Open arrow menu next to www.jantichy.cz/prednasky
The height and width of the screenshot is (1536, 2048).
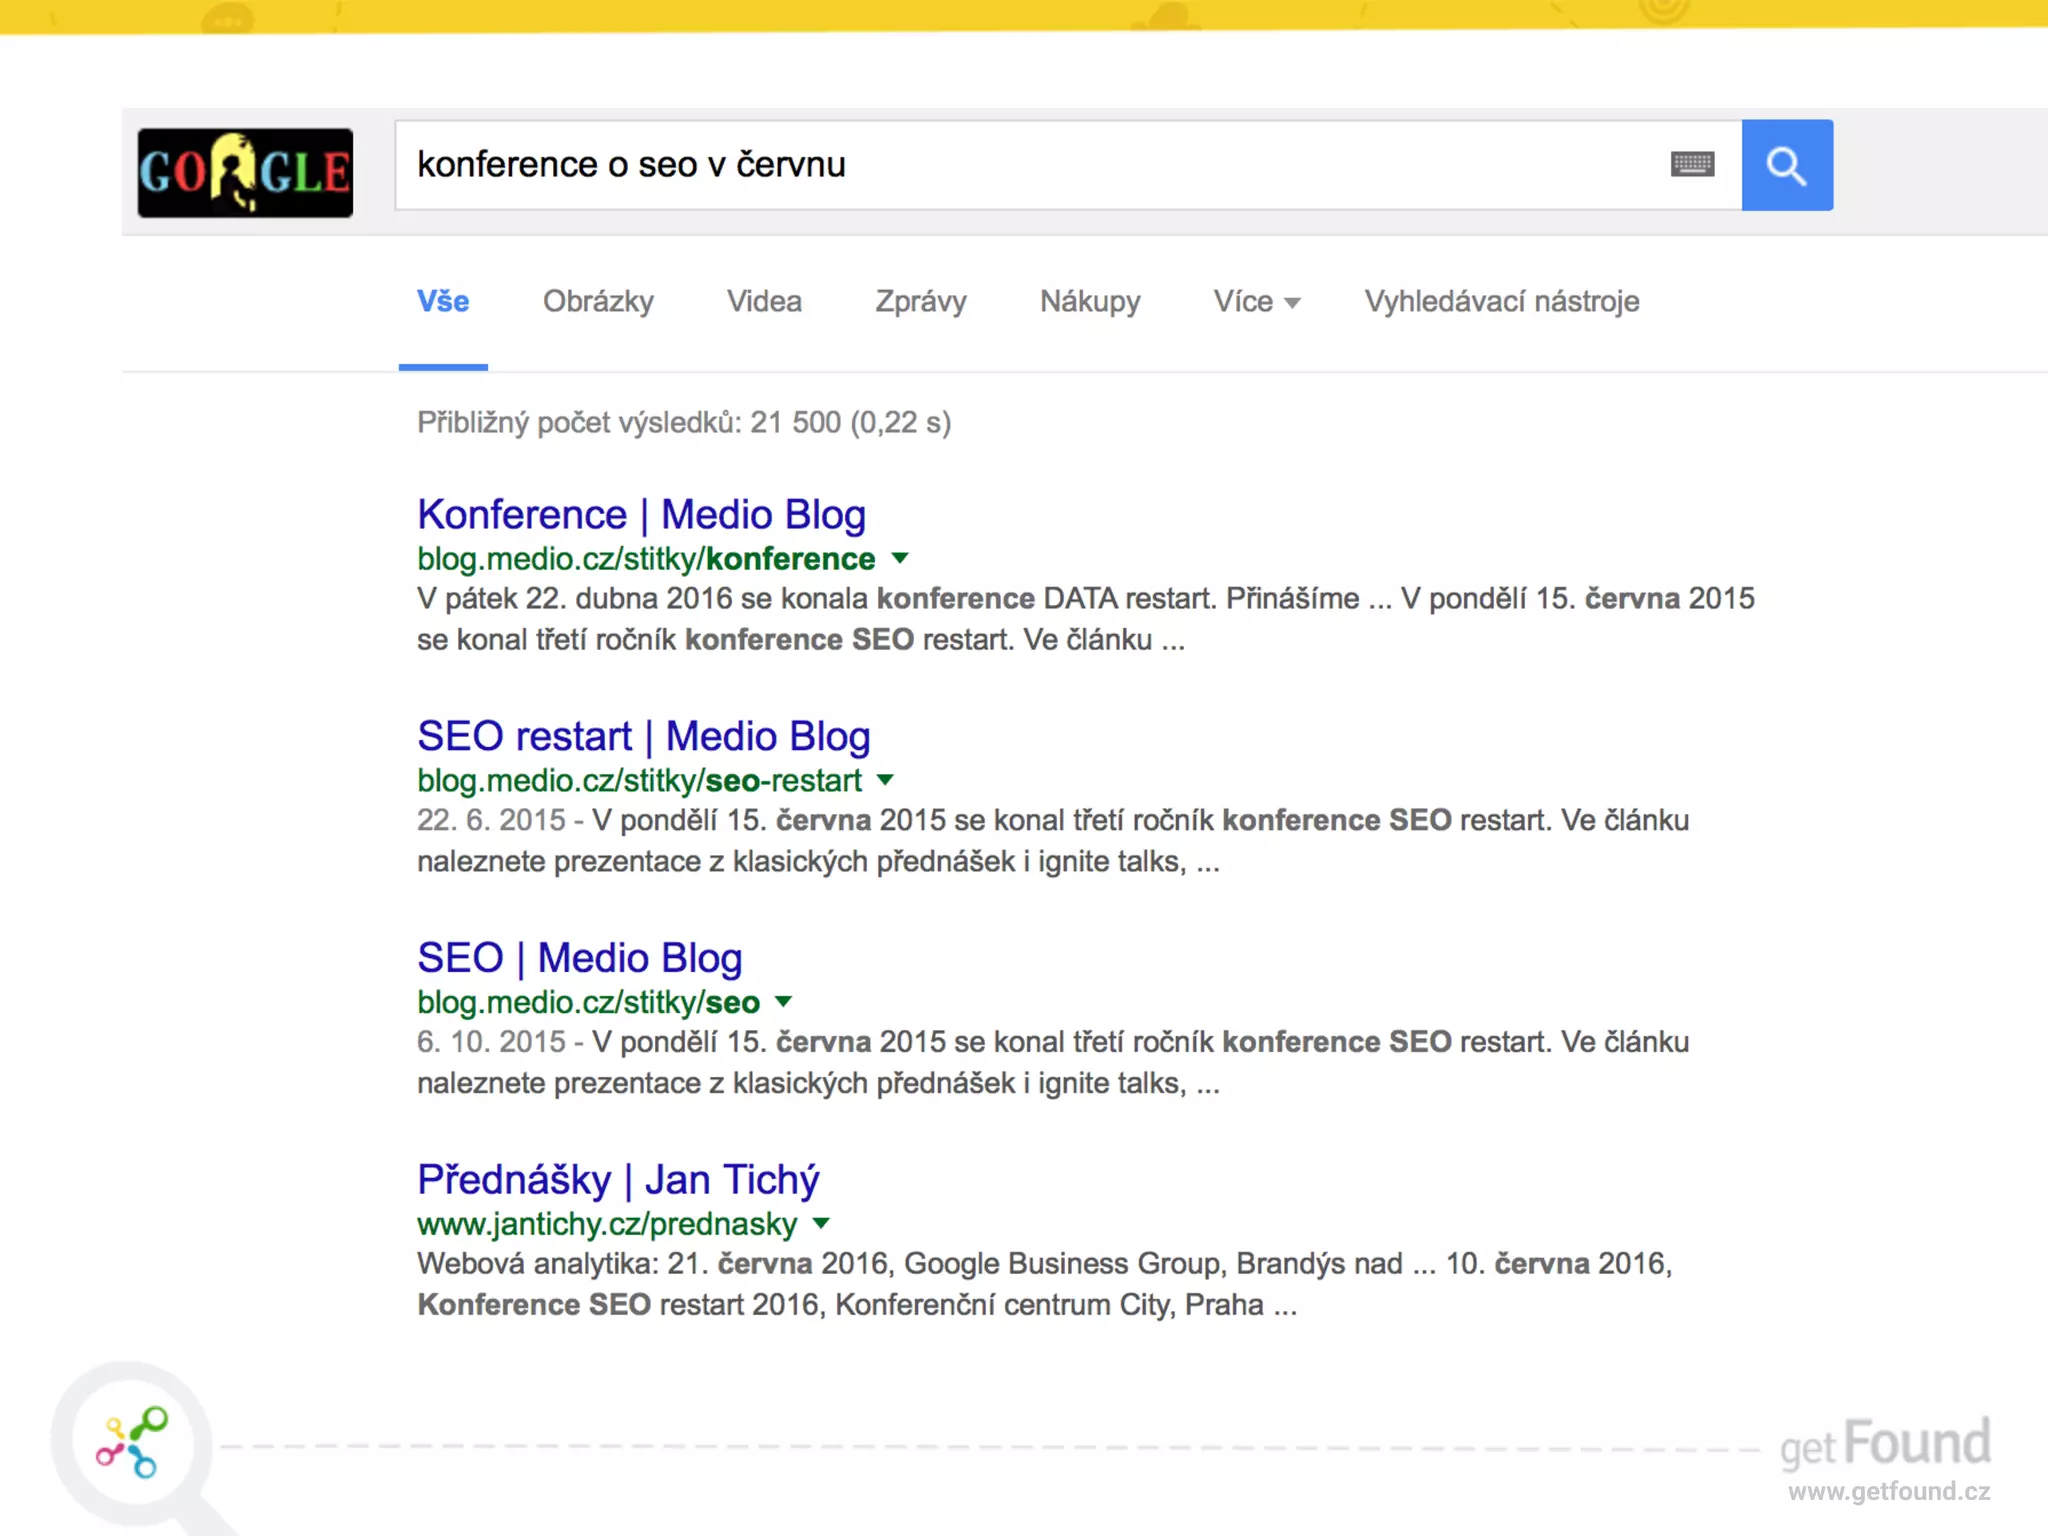click(x=821, y=1223)
